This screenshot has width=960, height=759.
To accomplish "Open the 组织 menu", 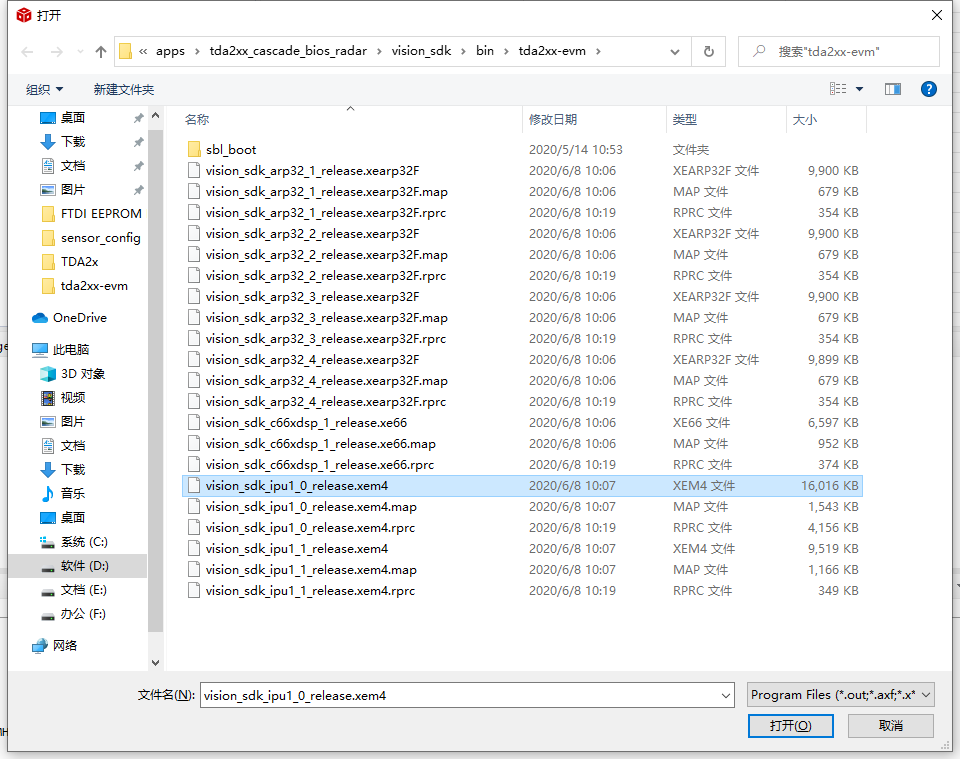I will point(44,89).
